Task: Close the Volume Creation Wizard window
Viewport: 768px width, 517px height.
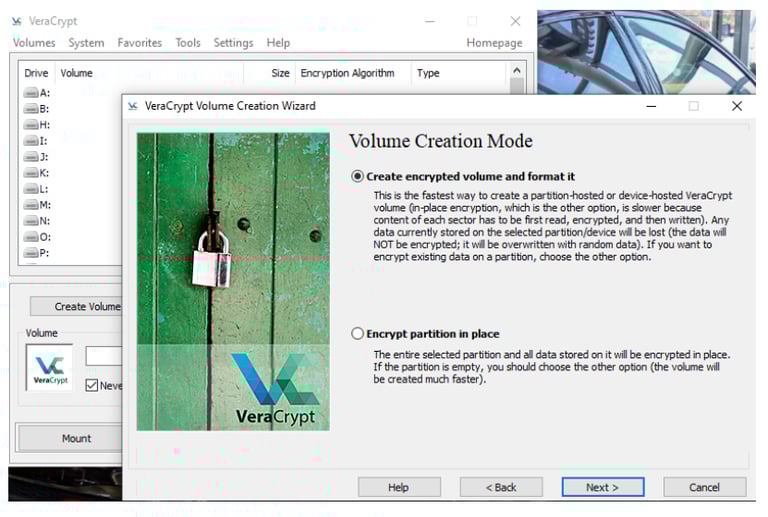Action: coord(737,106)
